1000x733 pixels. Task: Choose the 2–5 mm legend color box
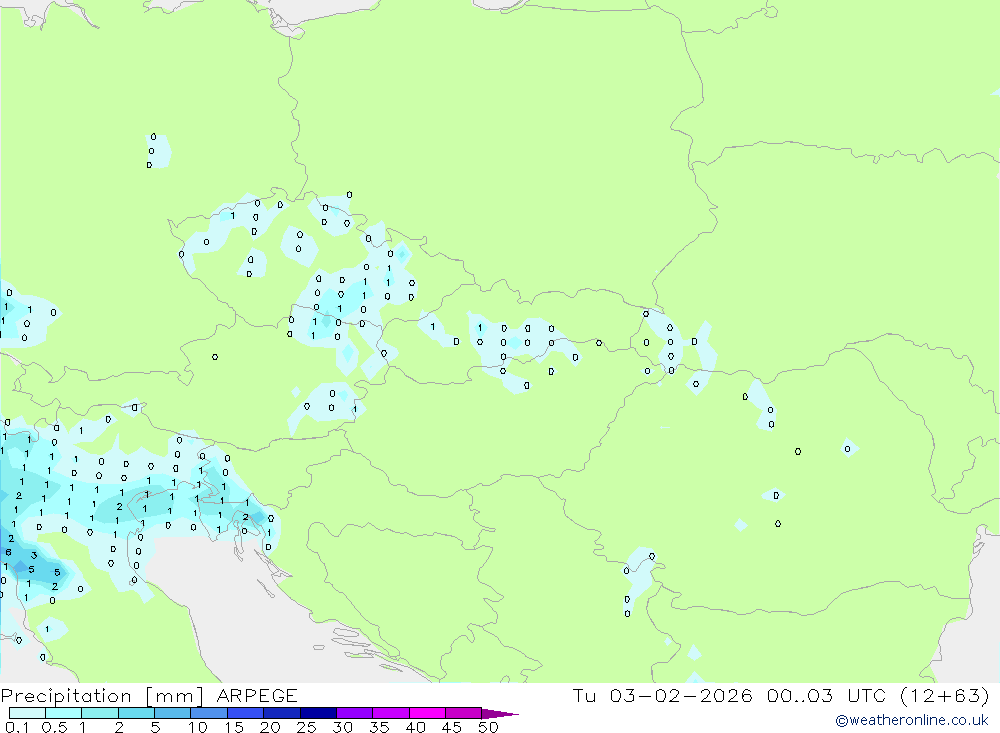coord(136,713)
